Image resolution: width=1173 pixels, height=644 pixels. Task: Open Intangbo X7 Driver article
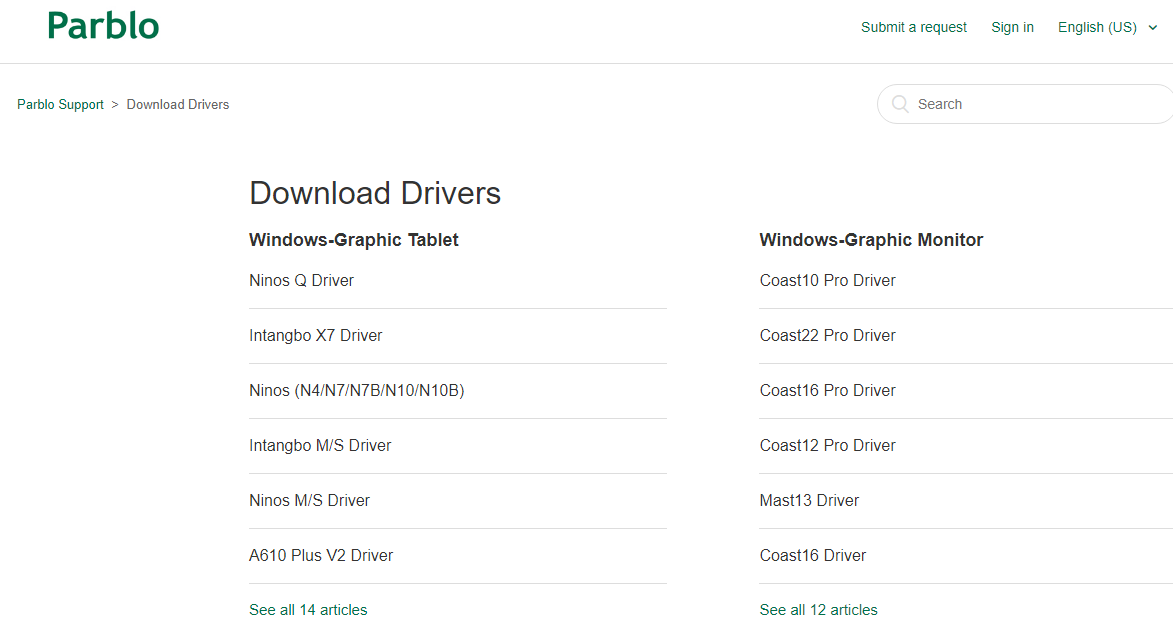[x=316, y=335]
